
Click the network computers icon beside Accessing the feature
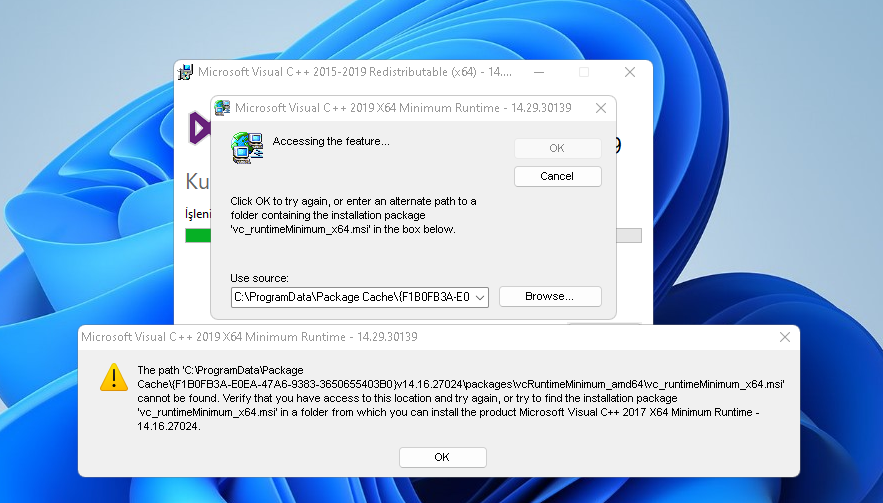(247, 148)
